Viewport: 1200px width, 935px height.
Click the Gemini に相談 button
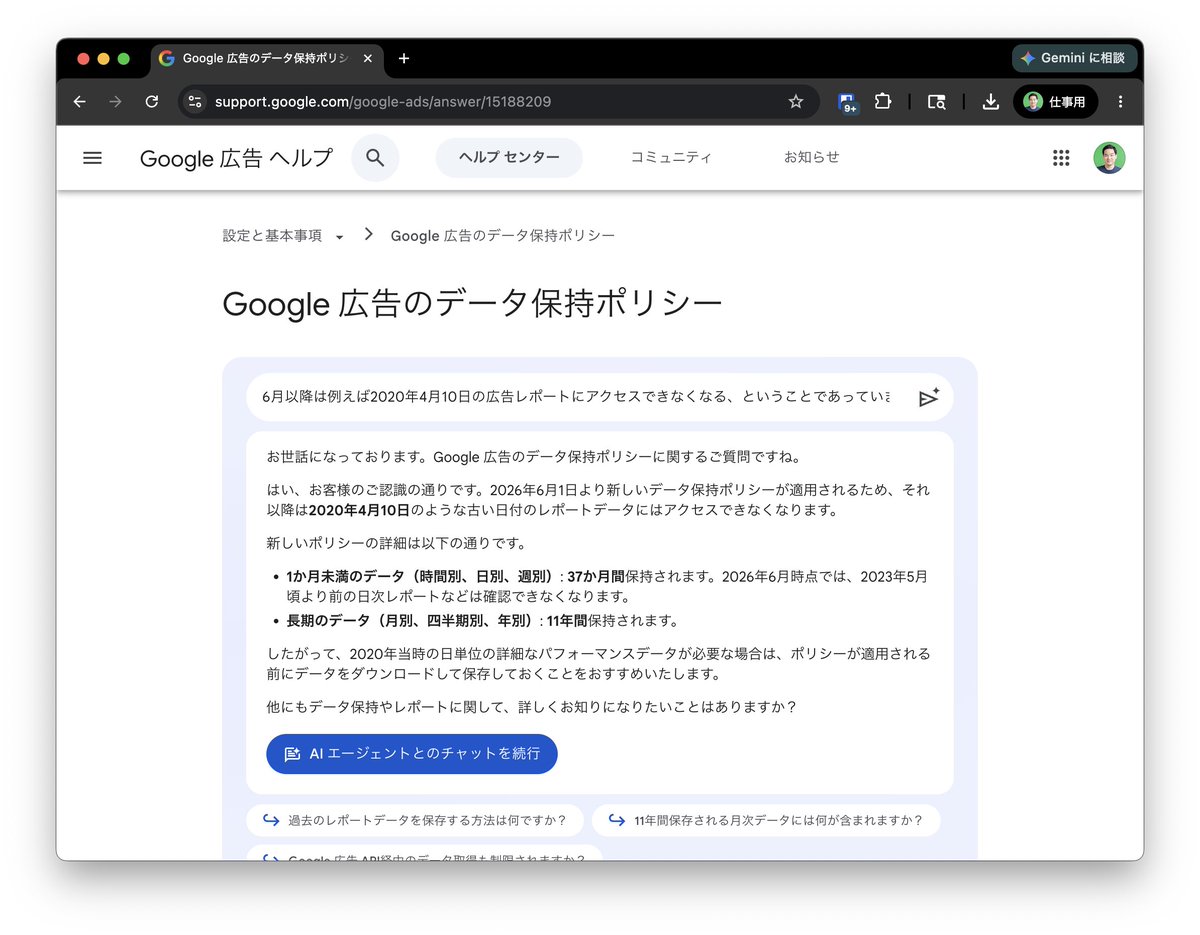tap(1073, 58)
